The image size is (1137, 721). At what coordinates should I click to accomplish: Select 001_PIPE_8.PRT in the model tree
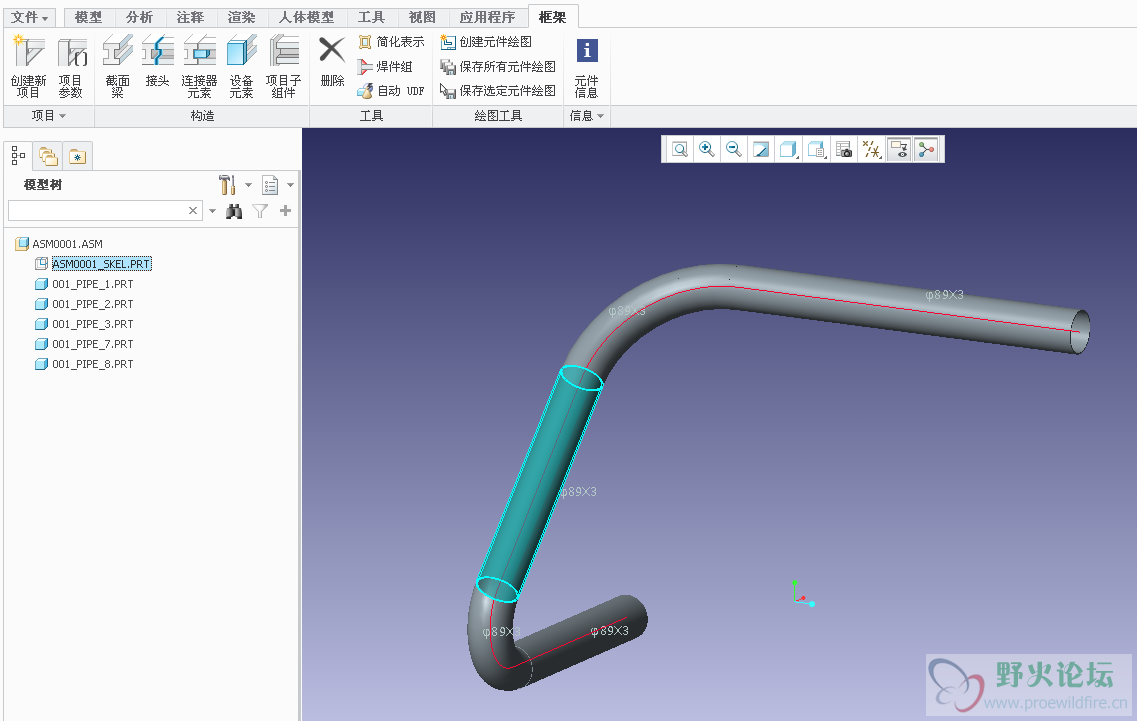[x=84, y=364]
